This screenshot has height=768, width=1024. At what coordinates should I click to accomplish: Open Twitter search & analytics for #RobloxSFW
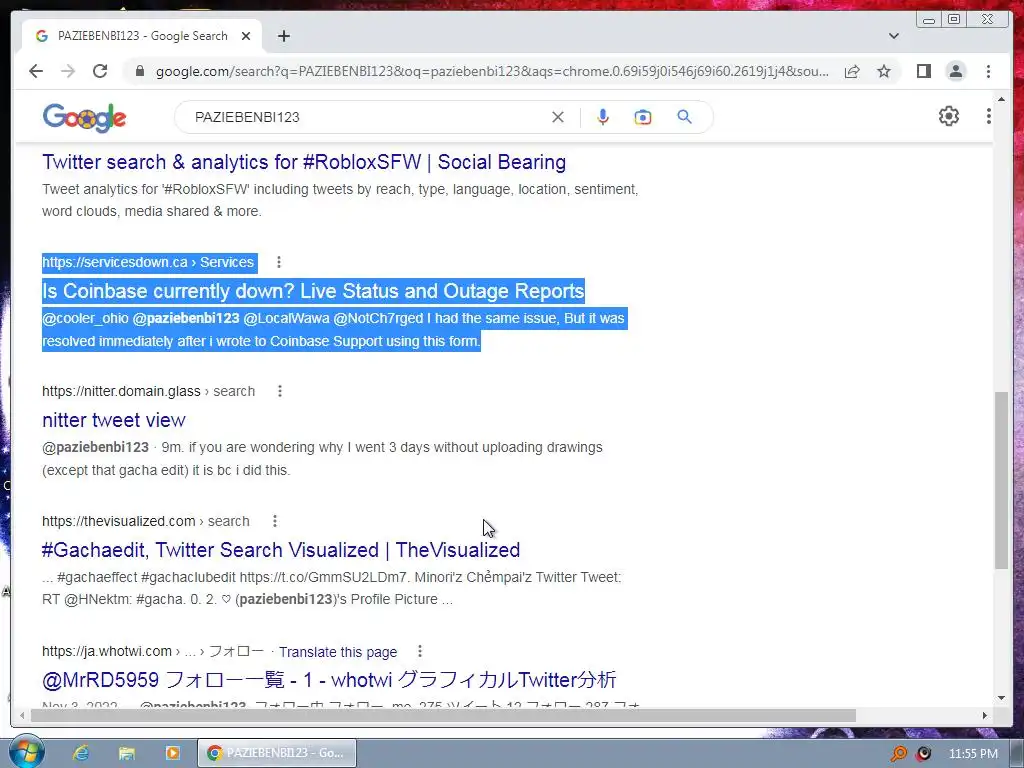click(x=304, y=162)
